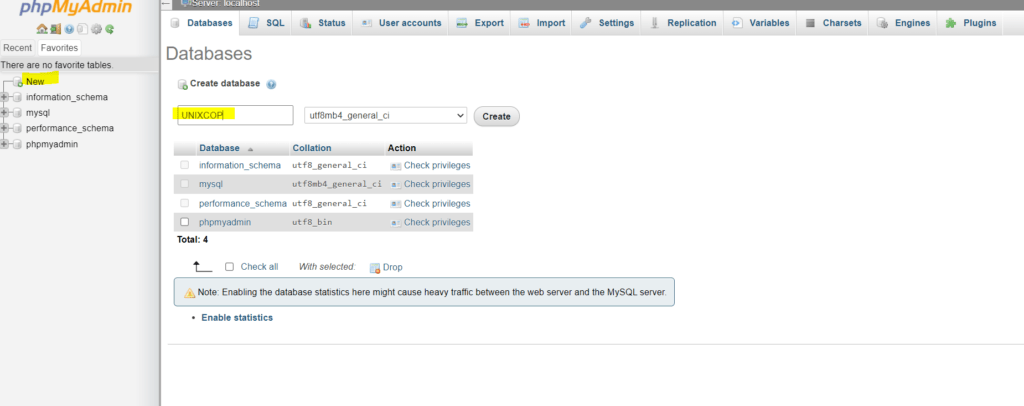
Task: Open information_schema from database table
Action: click(240, 166)
